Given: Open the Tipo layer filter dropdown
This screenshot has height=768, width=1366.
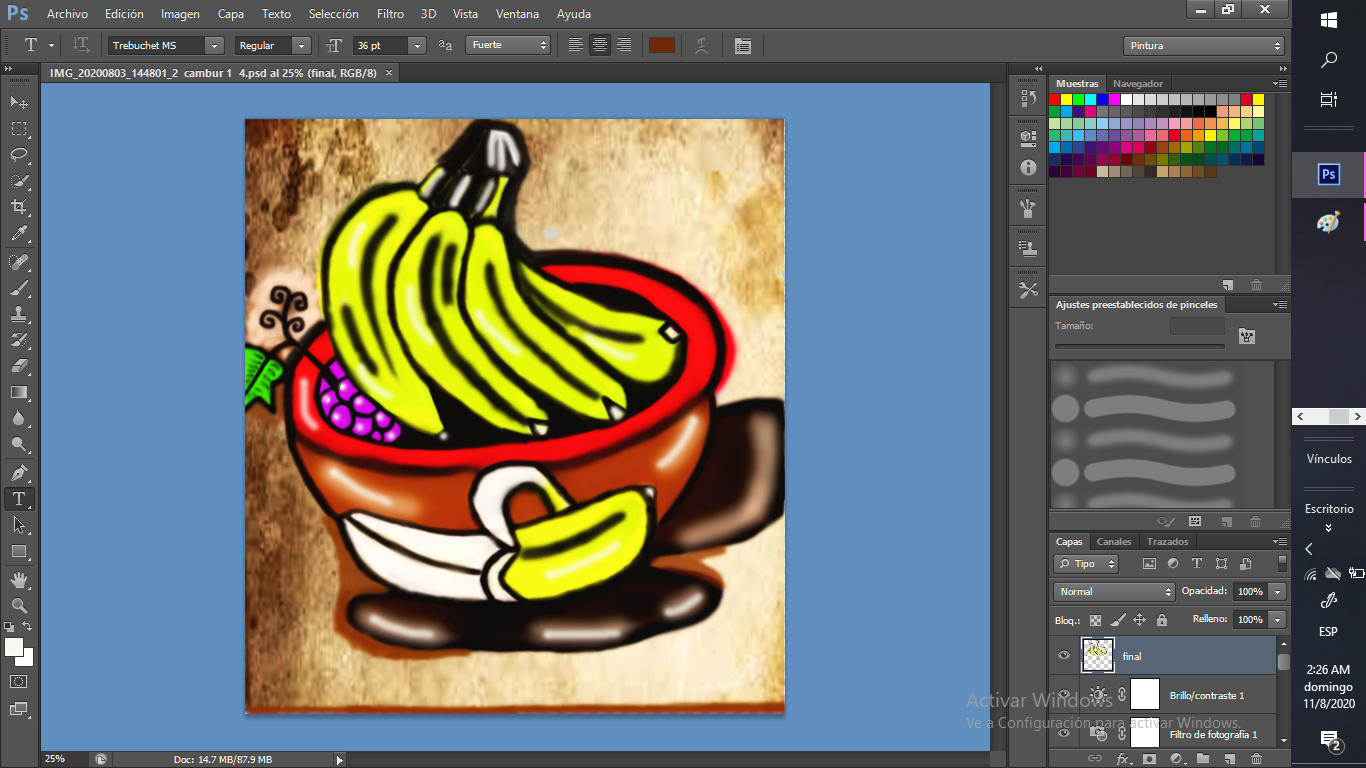Looking at the screenshot, I should click(x=1086, y=564).
